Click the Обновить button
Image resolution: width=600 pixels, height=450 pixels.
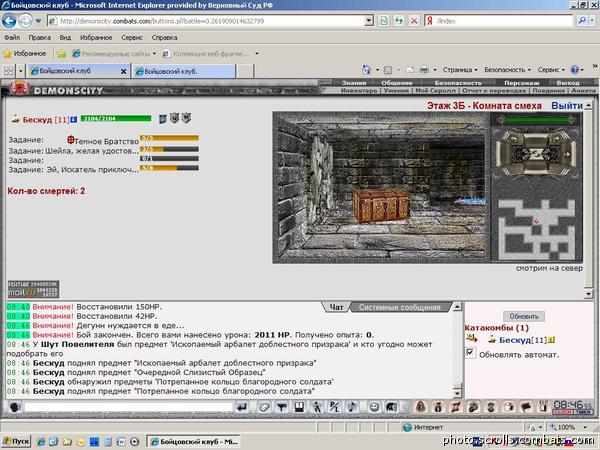pyautogui.click(x=524, y=316)
